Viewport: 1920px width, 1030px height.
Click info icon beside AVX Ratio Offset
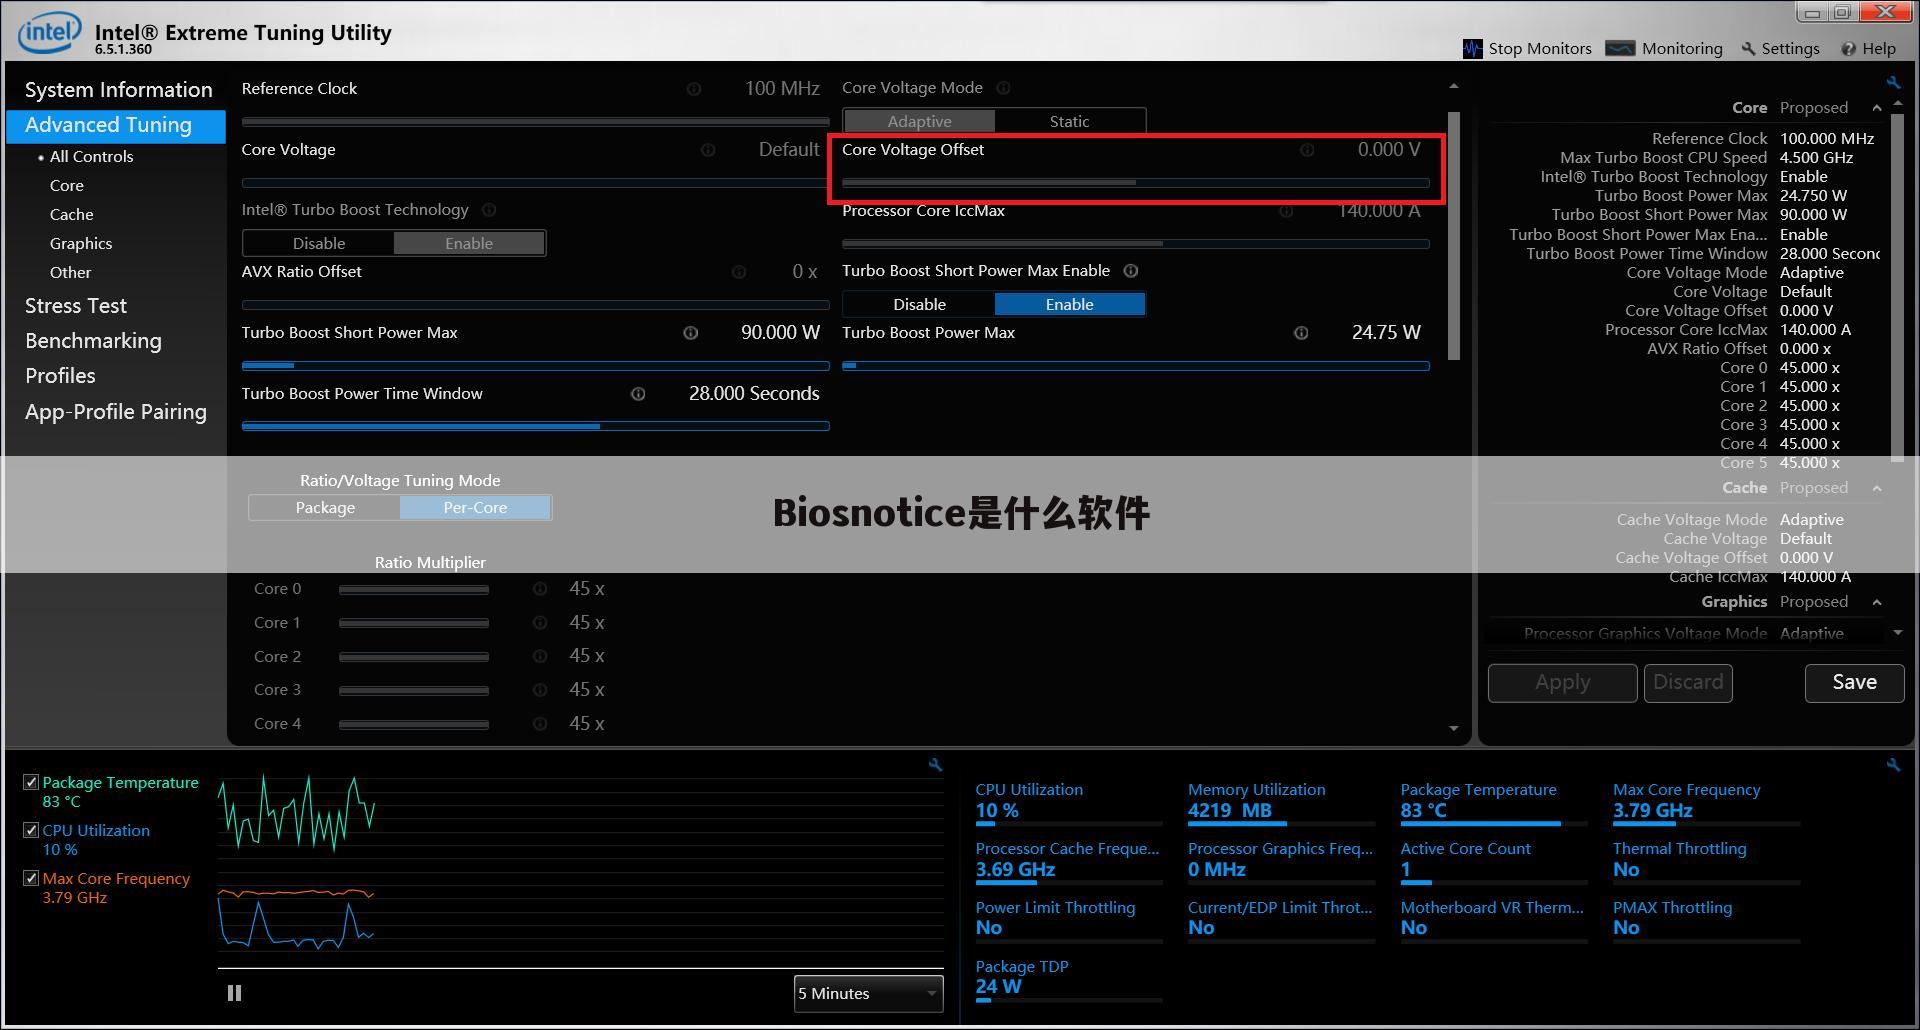click(x=739, y=272)
